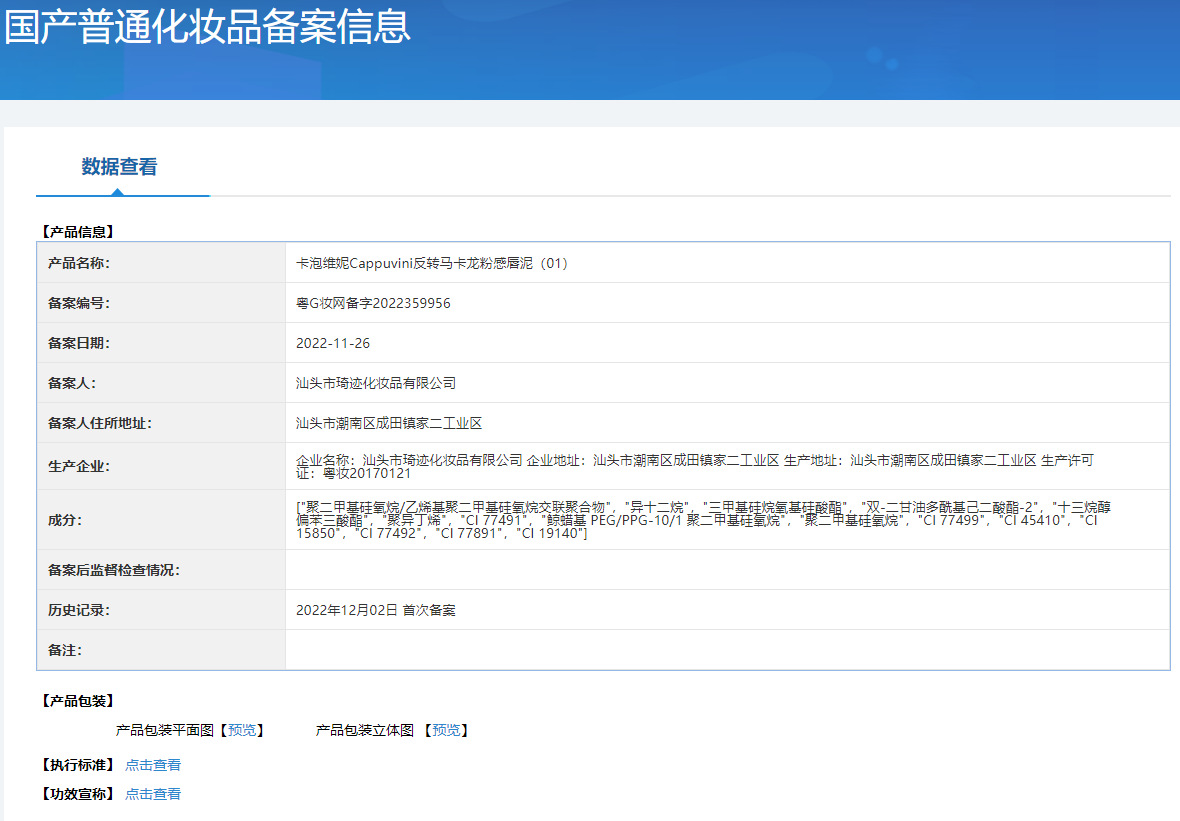Click the 备案编号 value 粤G妆网备字2022359956

point(373,303)
